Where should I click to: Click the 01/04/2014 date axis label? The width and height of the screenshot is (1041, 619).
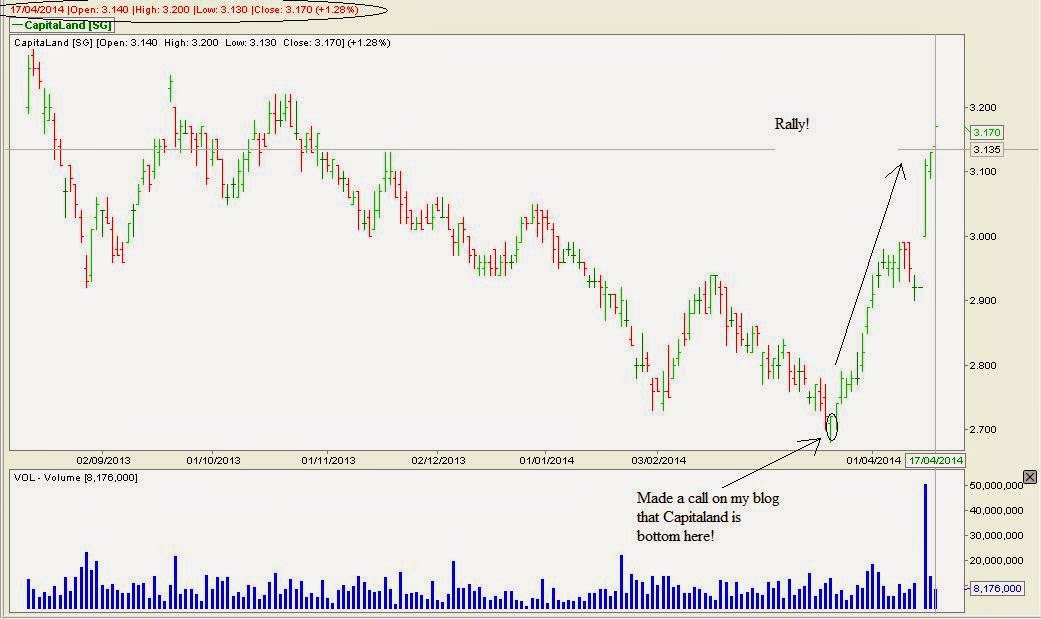[874, 460]
